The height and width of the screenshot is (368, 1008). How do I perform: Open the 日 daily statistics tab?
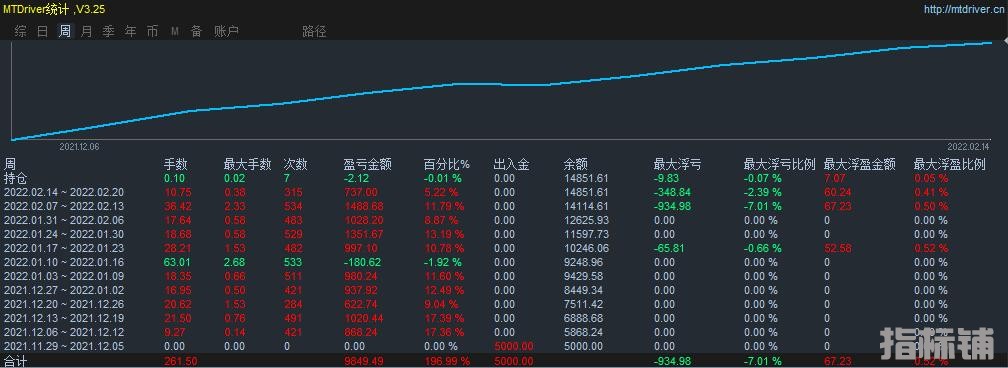click(42, 32)
